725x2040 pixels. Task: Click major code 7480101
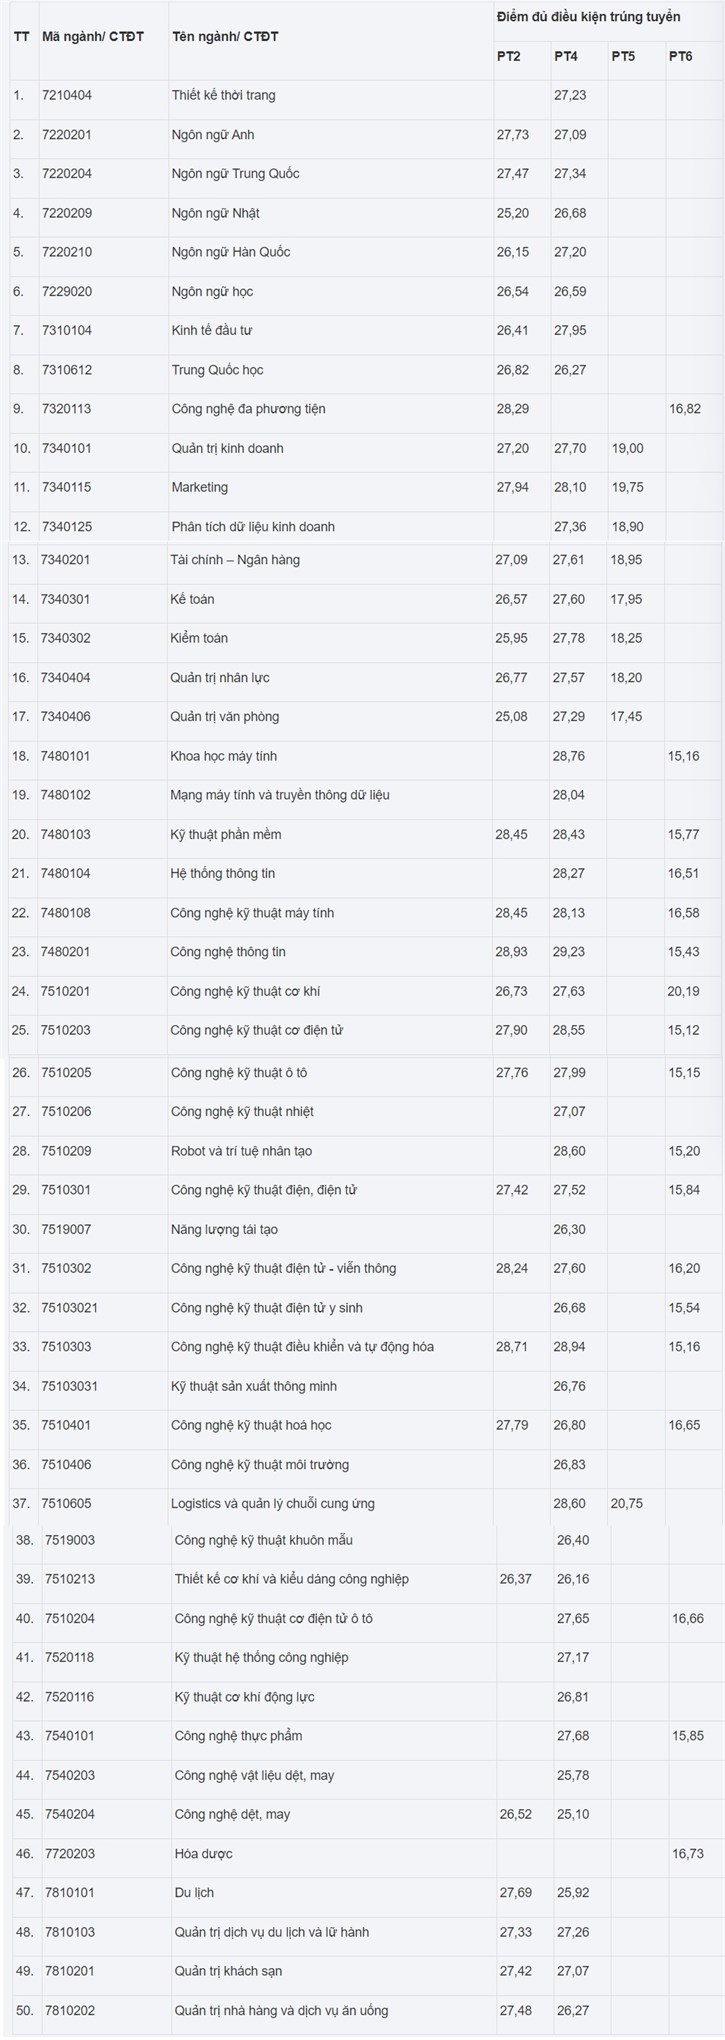[66, 756]
